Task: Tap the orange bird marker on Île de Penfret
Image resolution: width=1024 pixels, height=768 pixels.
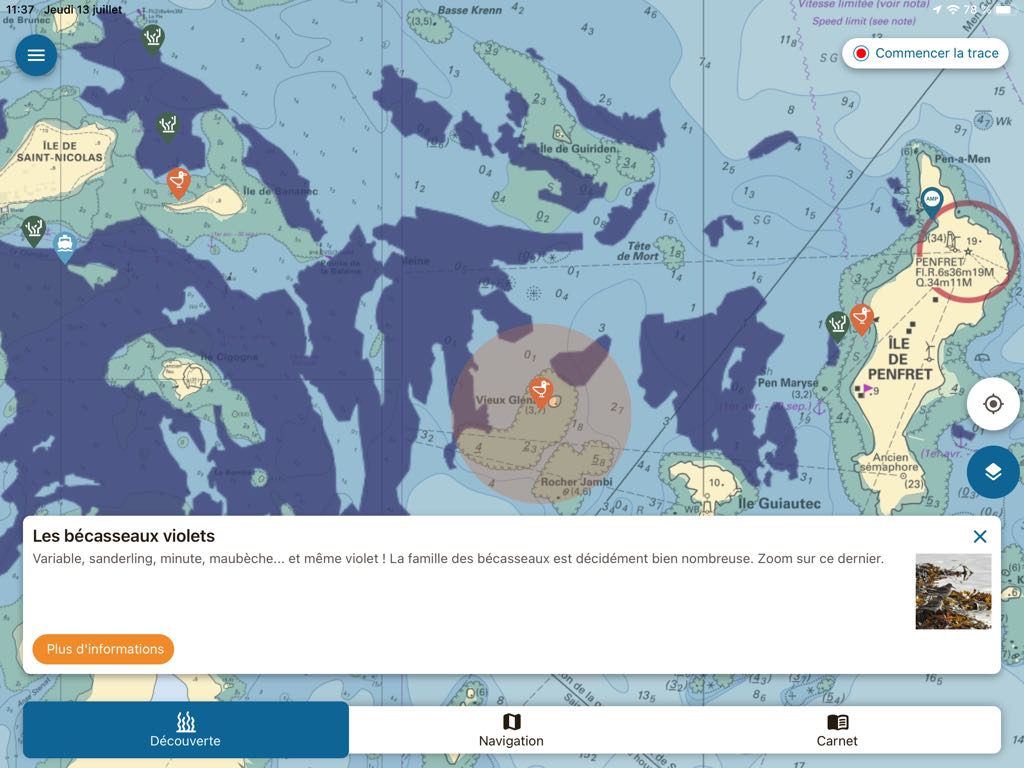Action: coord(862,318)
